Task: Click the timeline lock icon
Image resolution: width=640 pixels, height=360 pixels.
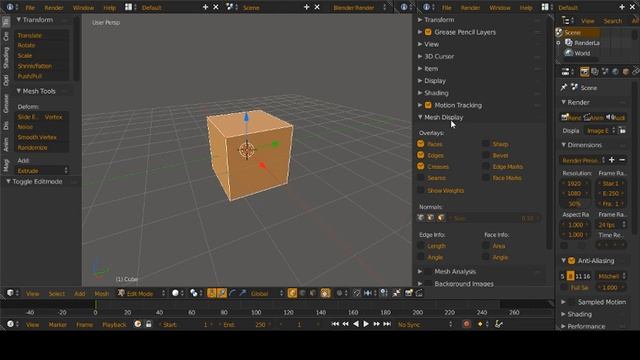Action: click(149, 324)
